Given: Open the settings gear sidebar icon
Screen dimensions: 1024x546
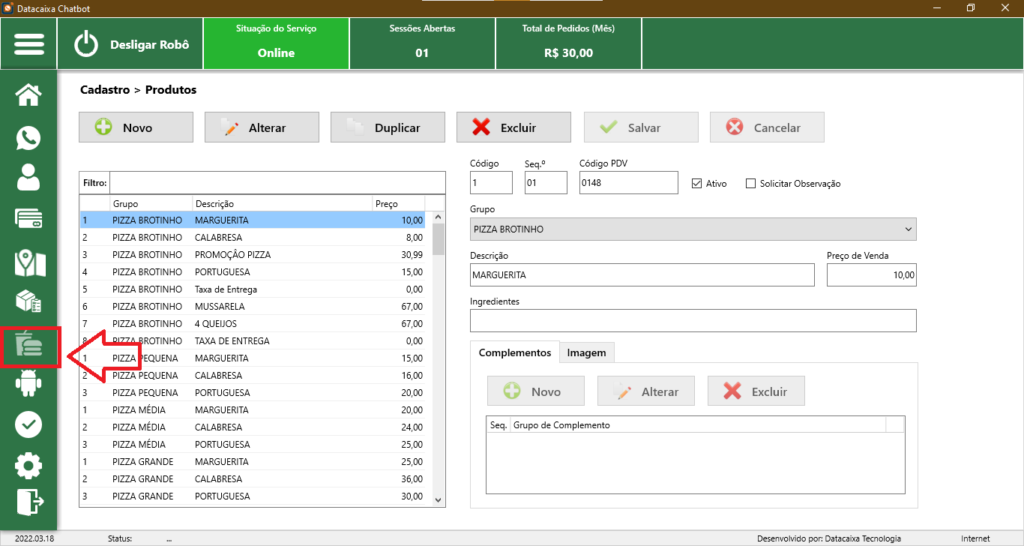Looking at the screenshot, I should click(29, 465).
